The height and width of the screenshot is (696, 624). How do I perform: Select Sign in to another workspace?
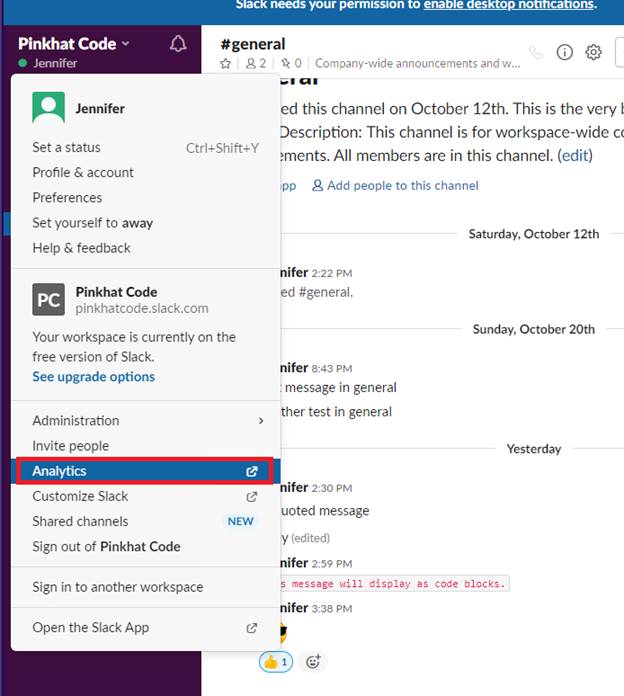tap(146, 587)
